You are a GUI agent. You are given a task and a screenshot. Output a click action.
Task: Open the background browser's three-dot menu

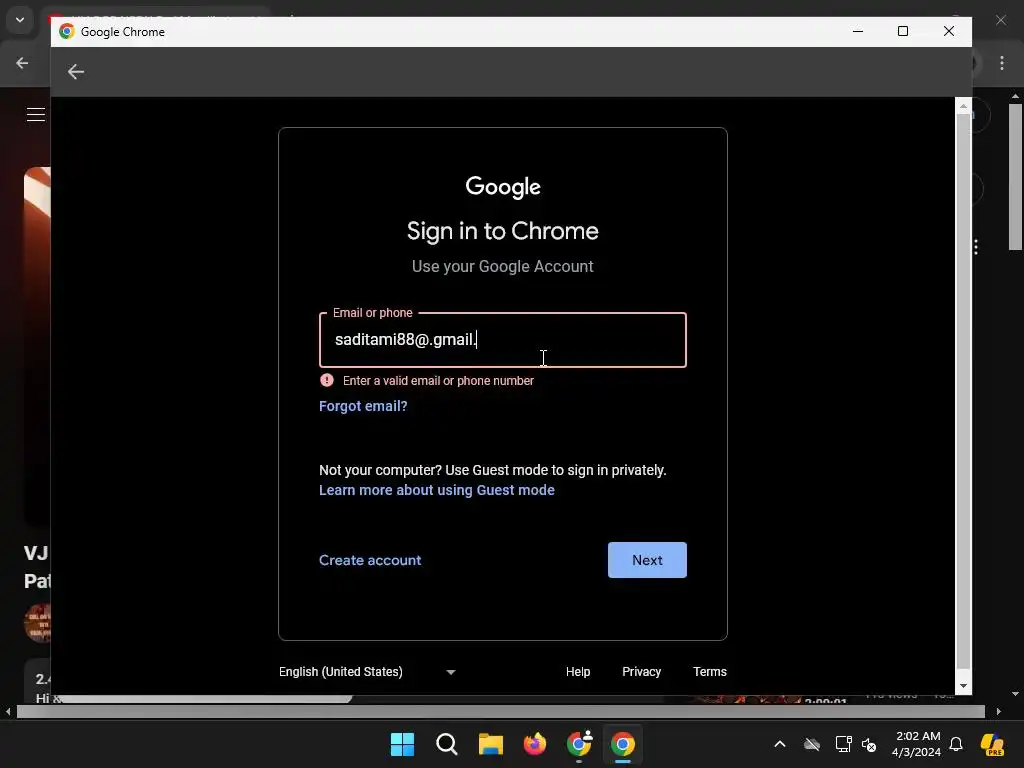[x=1002, y=63]
